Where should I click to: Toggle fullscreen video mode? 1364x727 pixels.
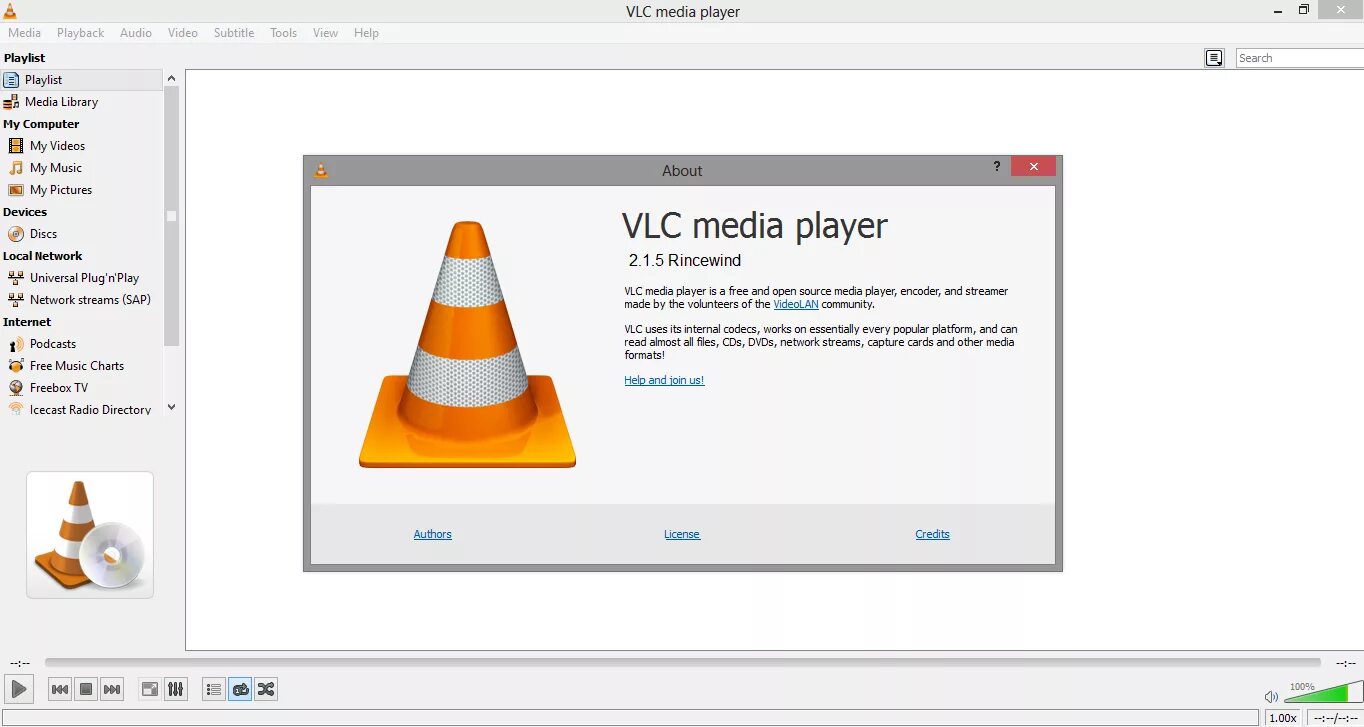point(149,689)
